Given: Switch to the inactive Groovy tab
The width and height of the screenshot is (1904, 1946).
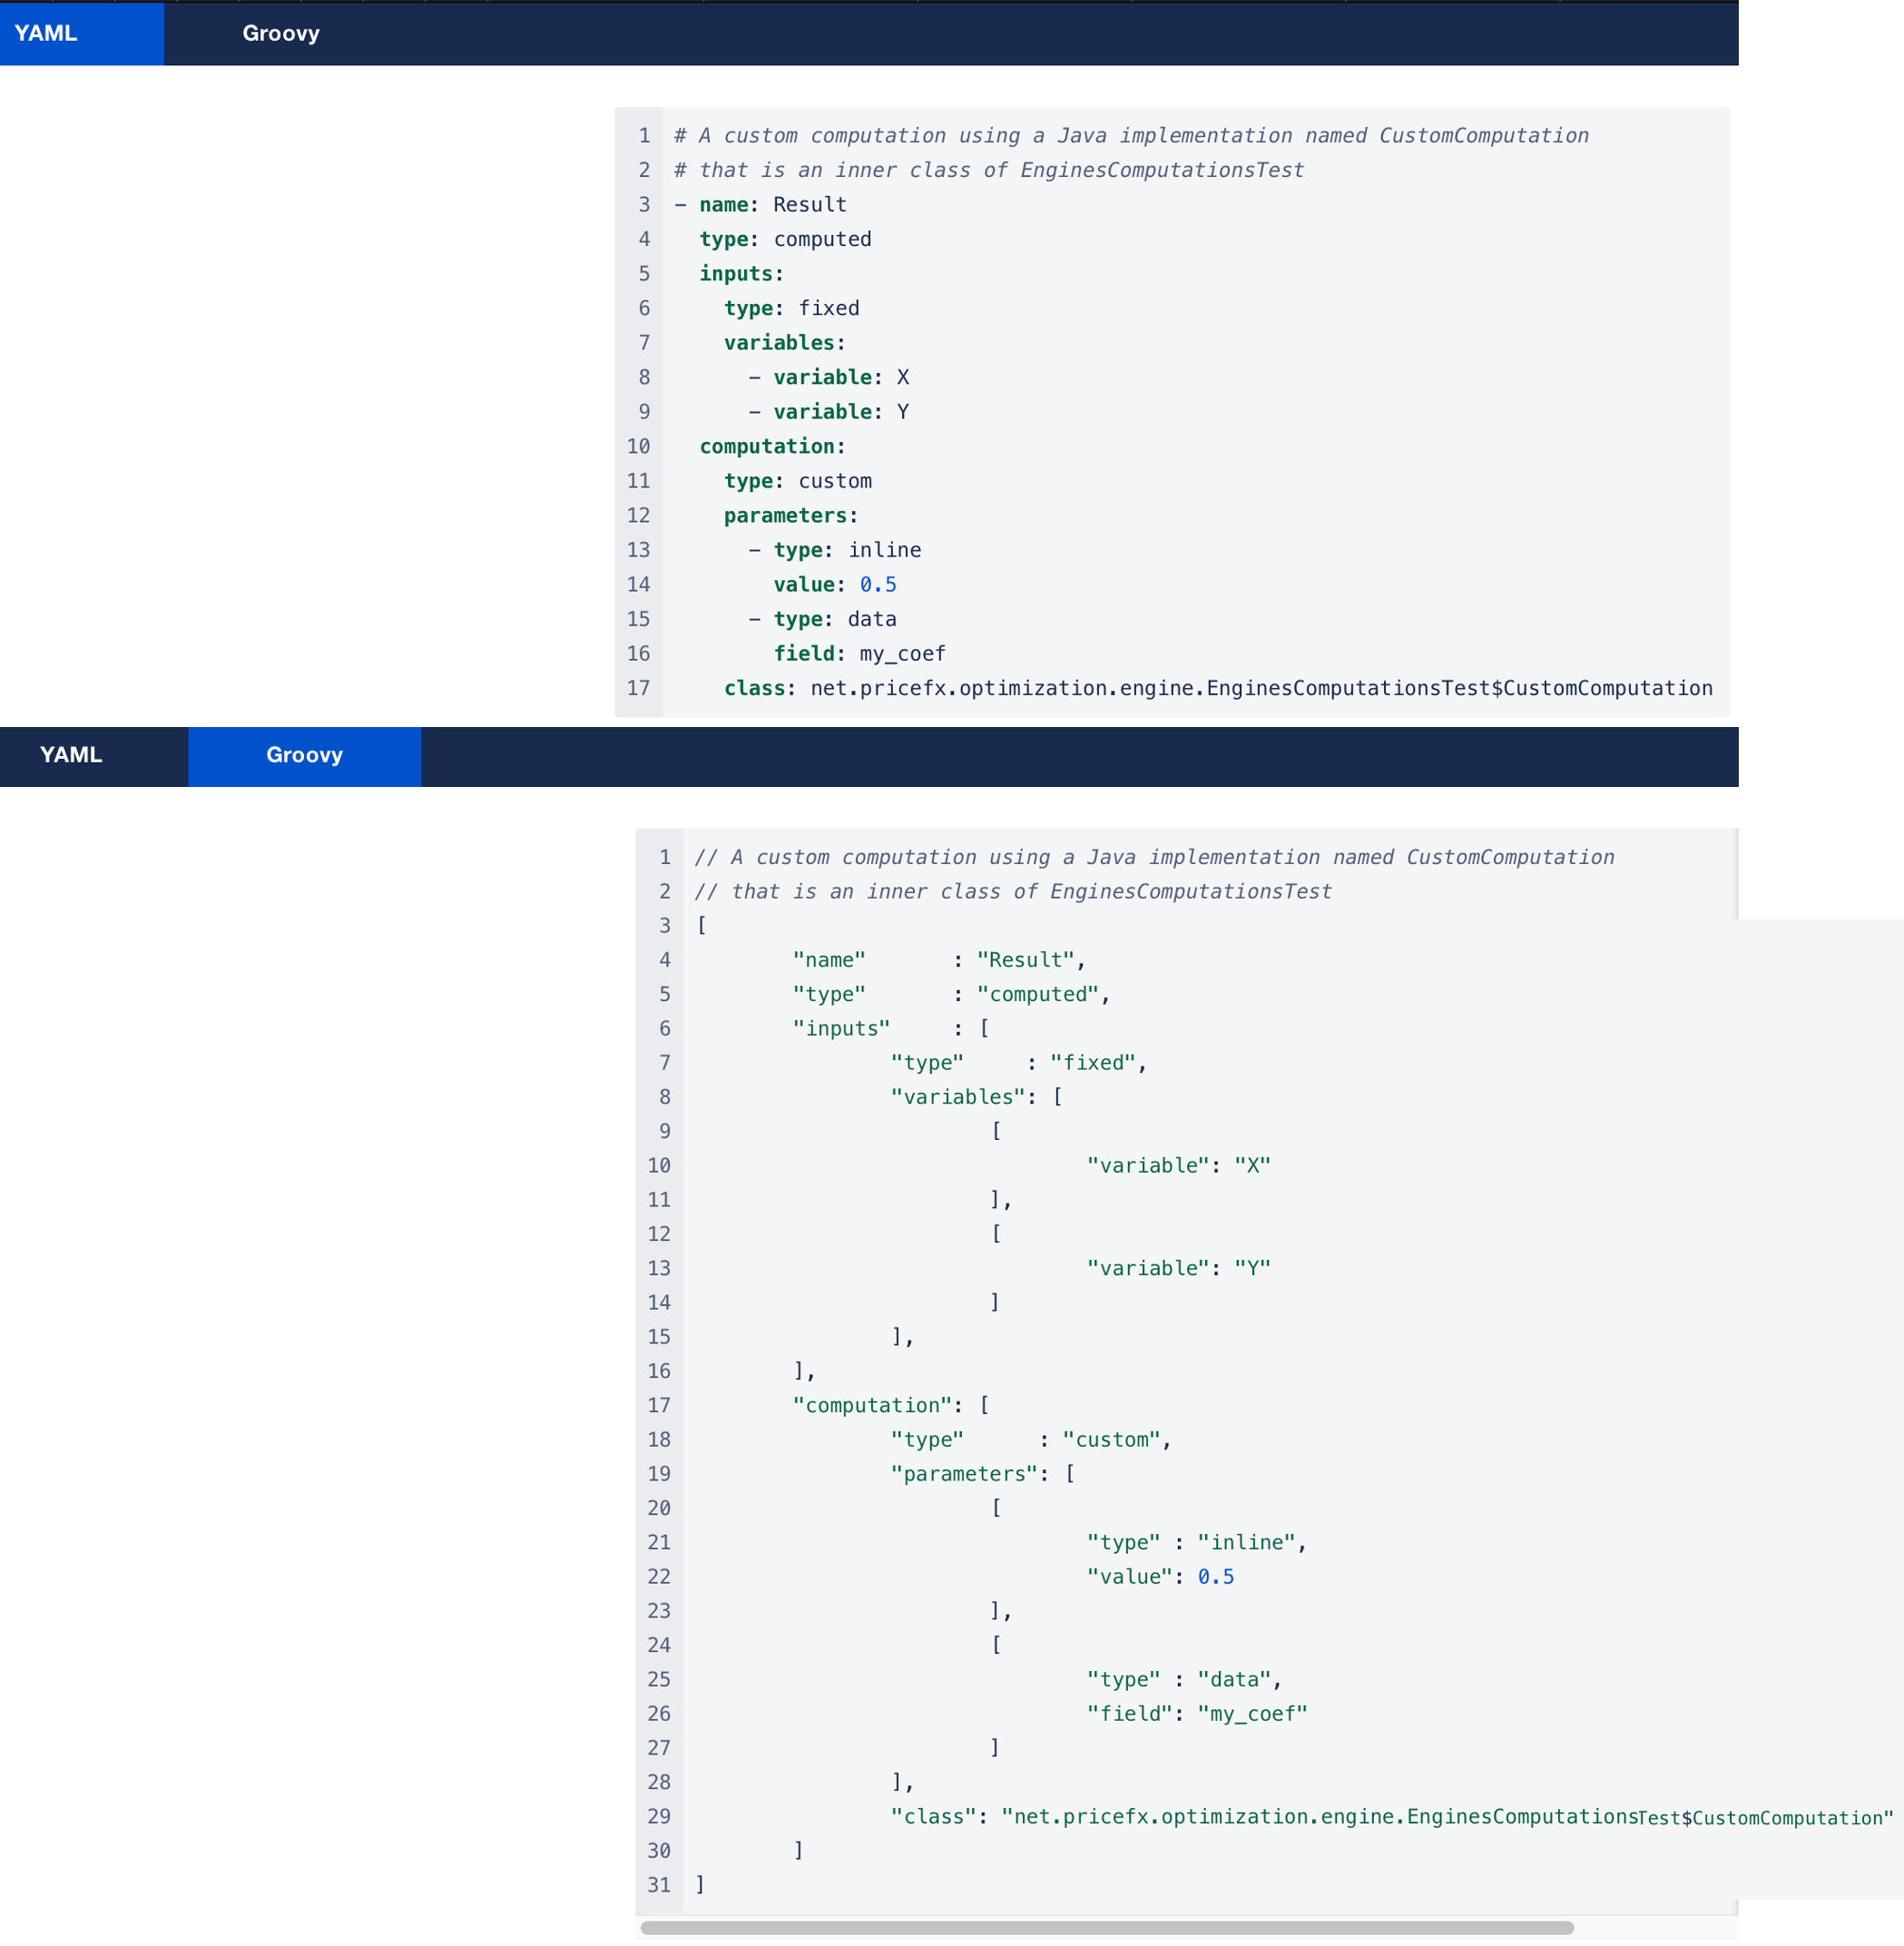Looking at the screenshot, I should 281,33.
